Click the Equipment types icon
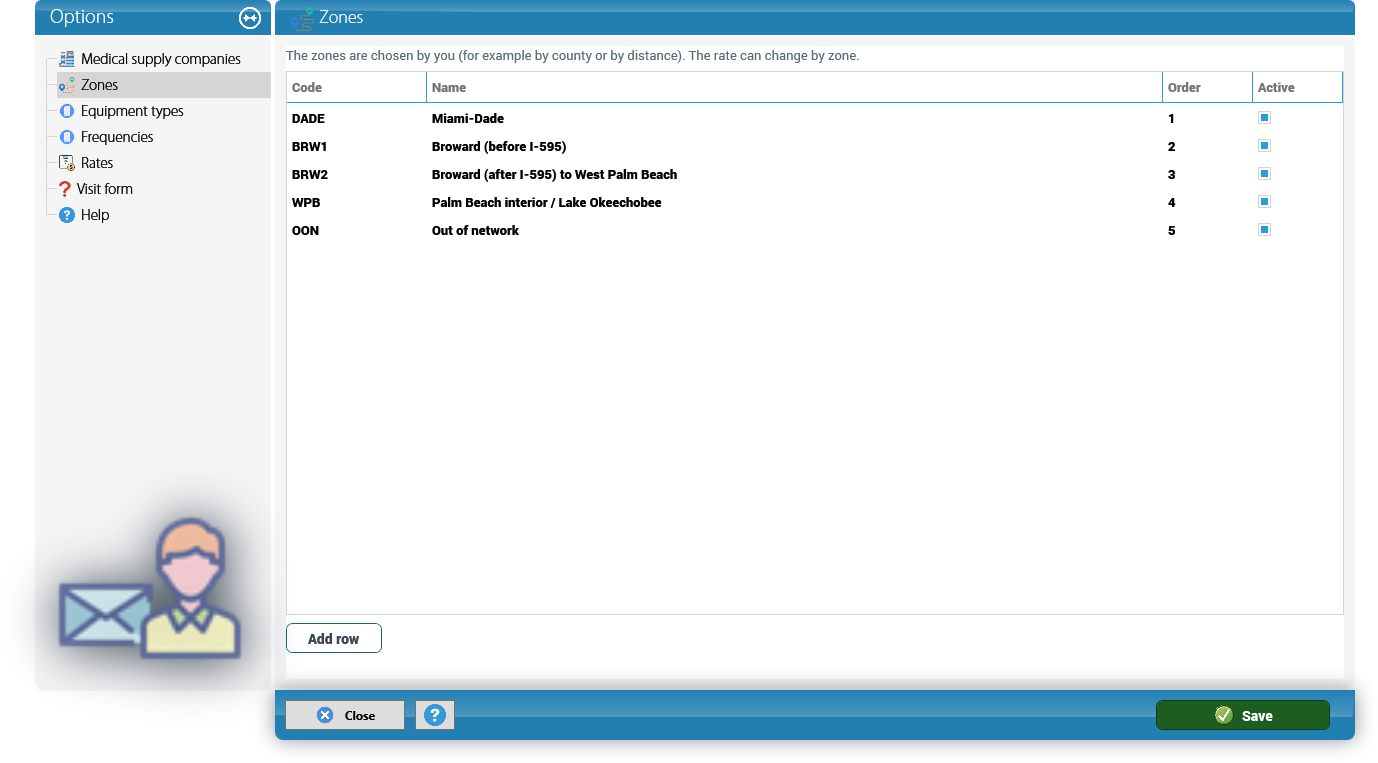This screenshot has width=1378, height=763. (x=67, y=111)
